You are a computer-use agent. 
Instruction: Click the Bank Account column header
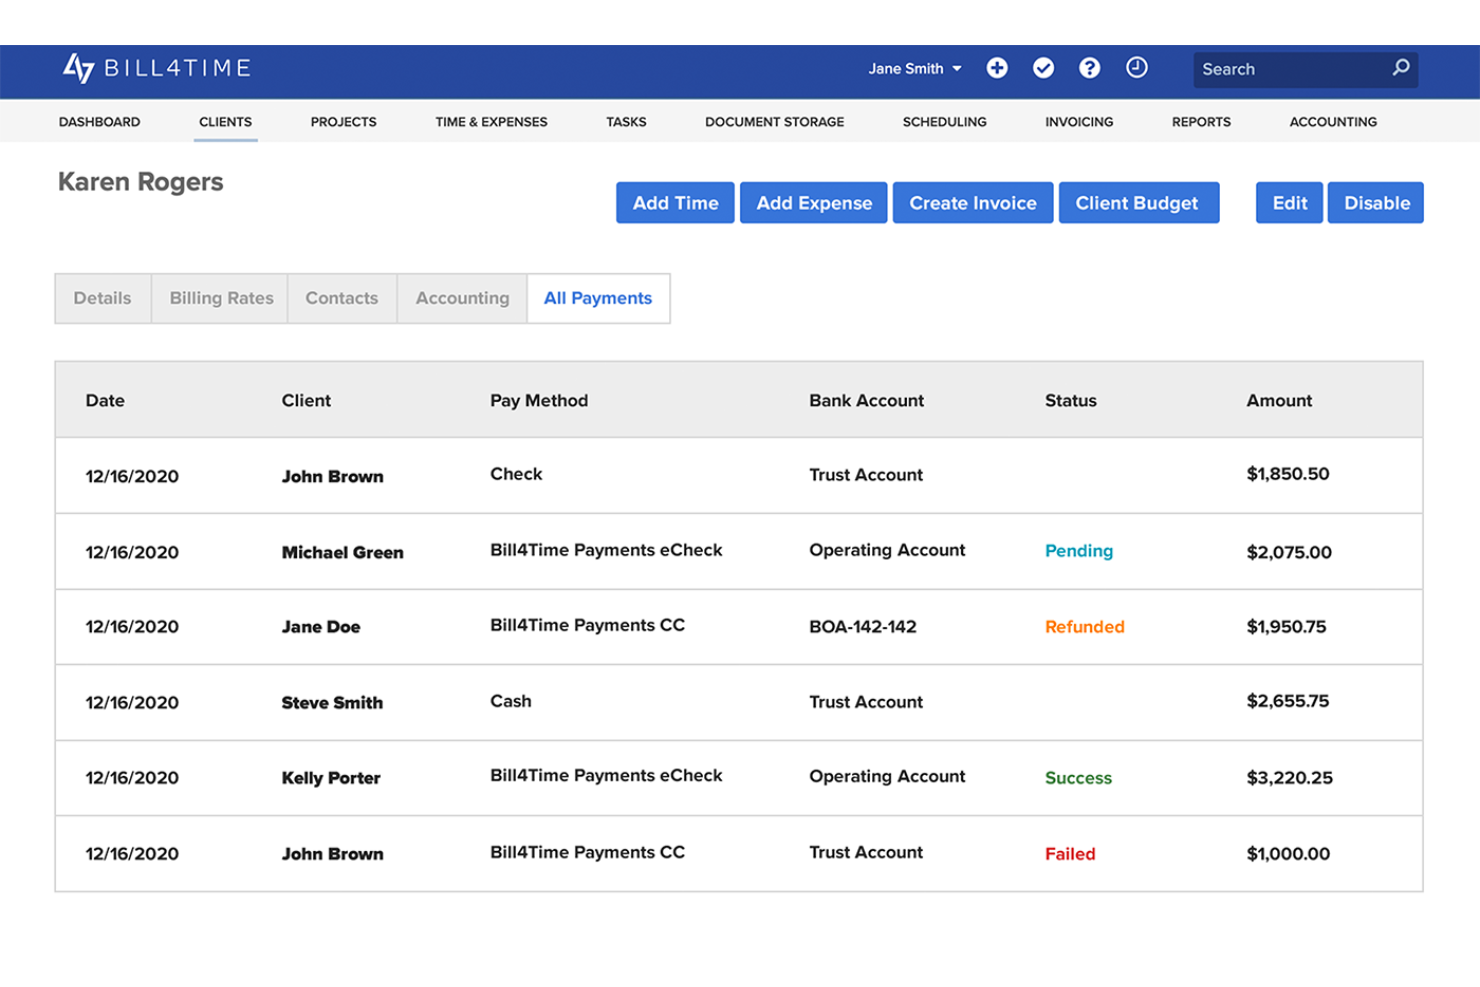(866, 401)
